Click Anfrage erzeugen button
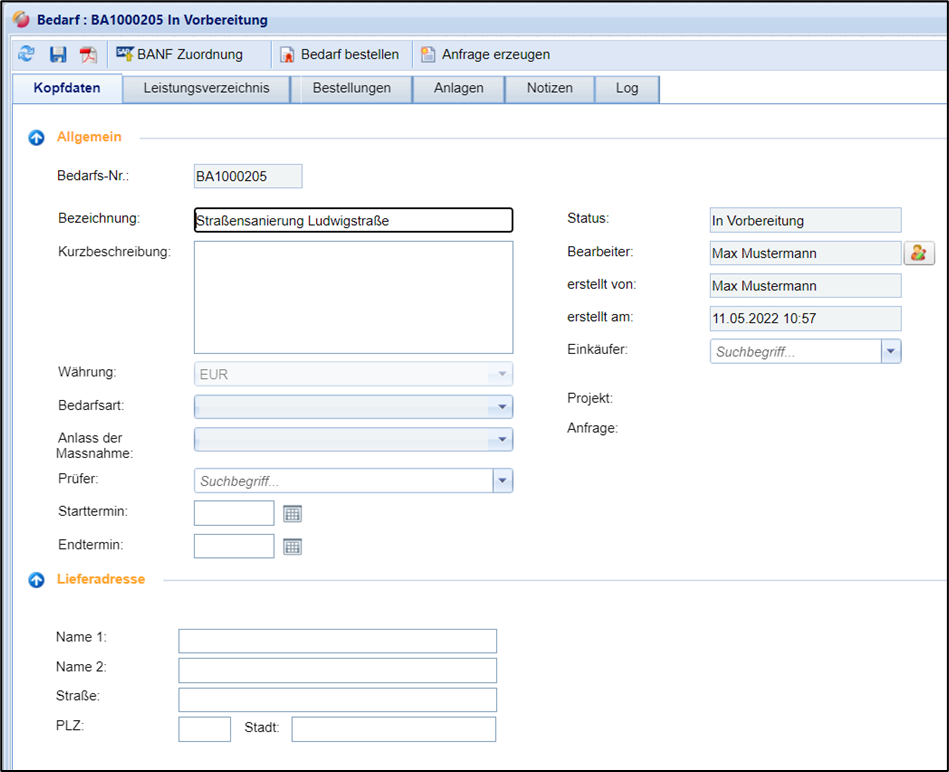Screen dimensions: 949x772 coord(485,54)
